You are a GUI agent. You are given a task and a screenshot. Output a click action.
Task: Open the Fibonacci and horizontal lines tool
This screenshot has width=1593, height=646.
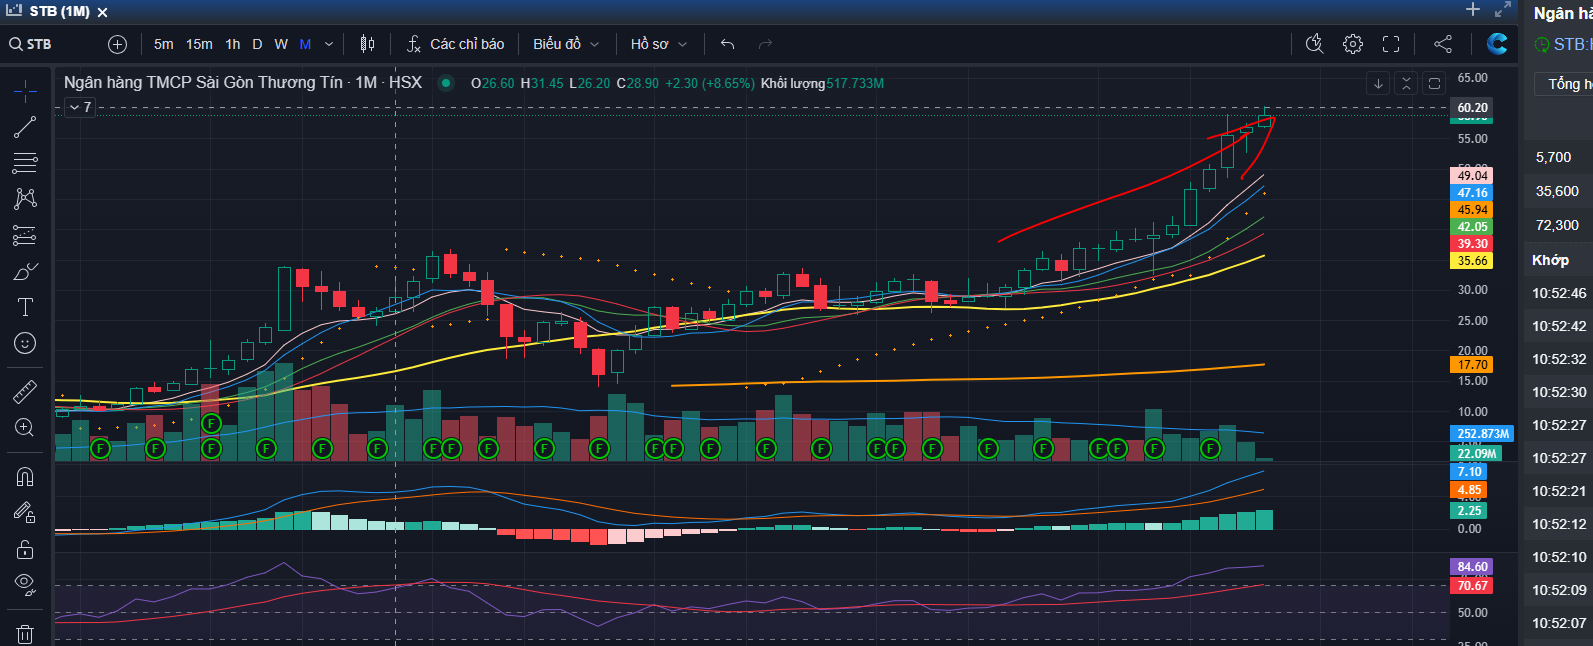(25, 163)
